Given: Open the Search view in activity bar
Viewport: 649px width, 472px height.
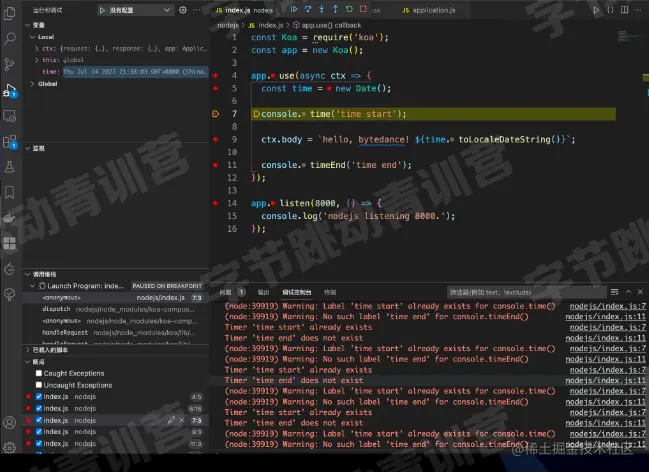Looking at the screenshot, I should pyautogui.click(x=9, y=39).
